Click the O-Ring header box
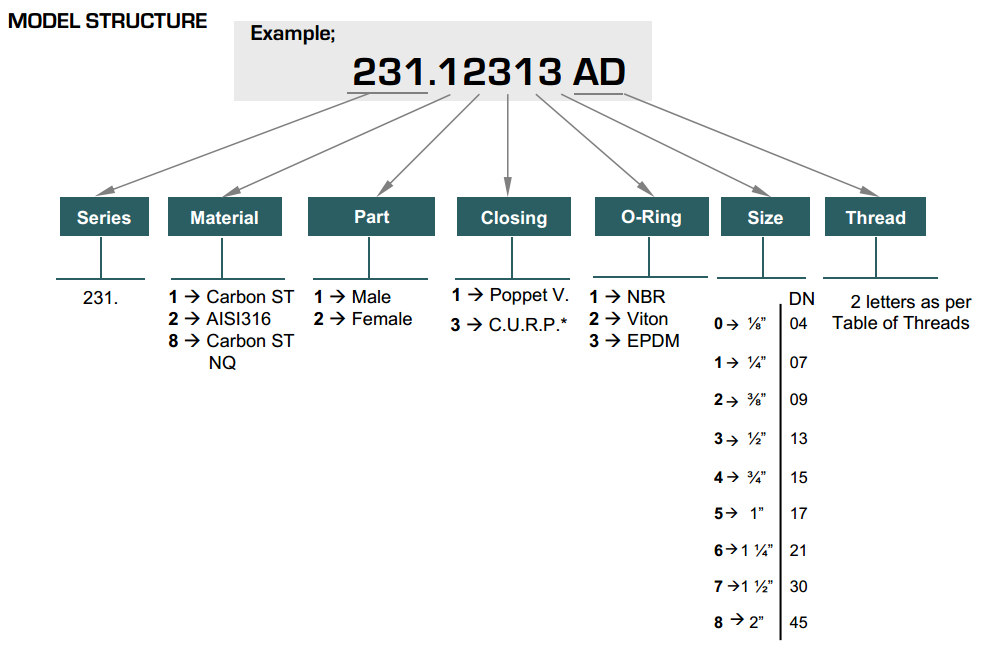Image resolution: width=1006 pixels, height=646 pixels. click(x=651, y=216)
